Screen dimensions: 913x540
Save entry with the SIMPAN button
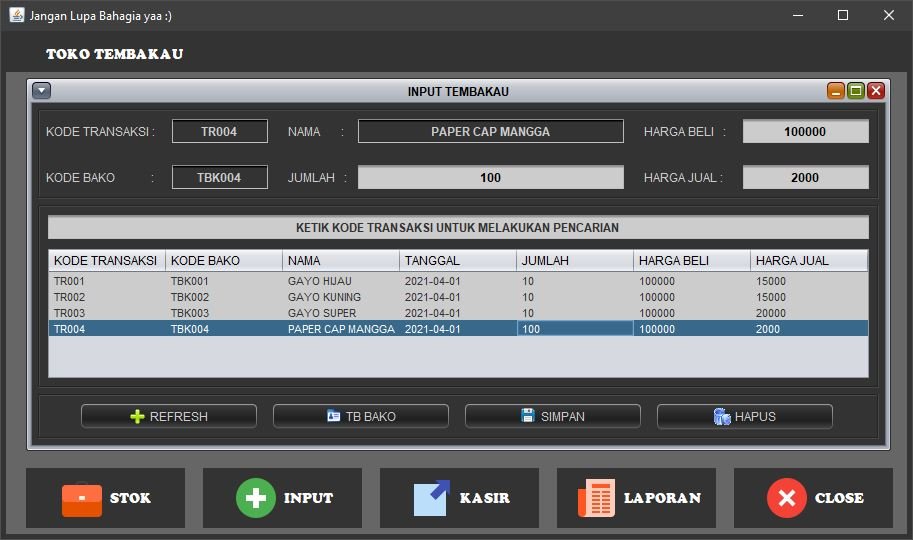click(552, 416)
